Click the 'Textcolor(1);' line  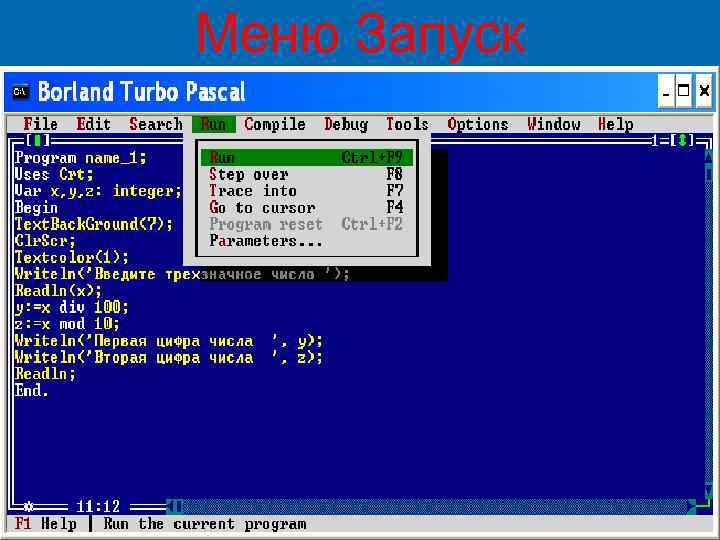[x=72, y=257]
